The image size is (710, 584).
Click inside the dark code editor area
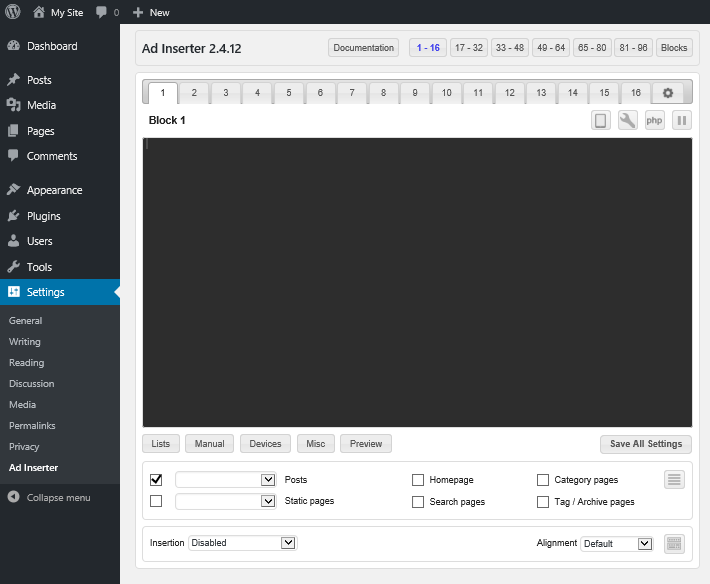coord(417,282)
